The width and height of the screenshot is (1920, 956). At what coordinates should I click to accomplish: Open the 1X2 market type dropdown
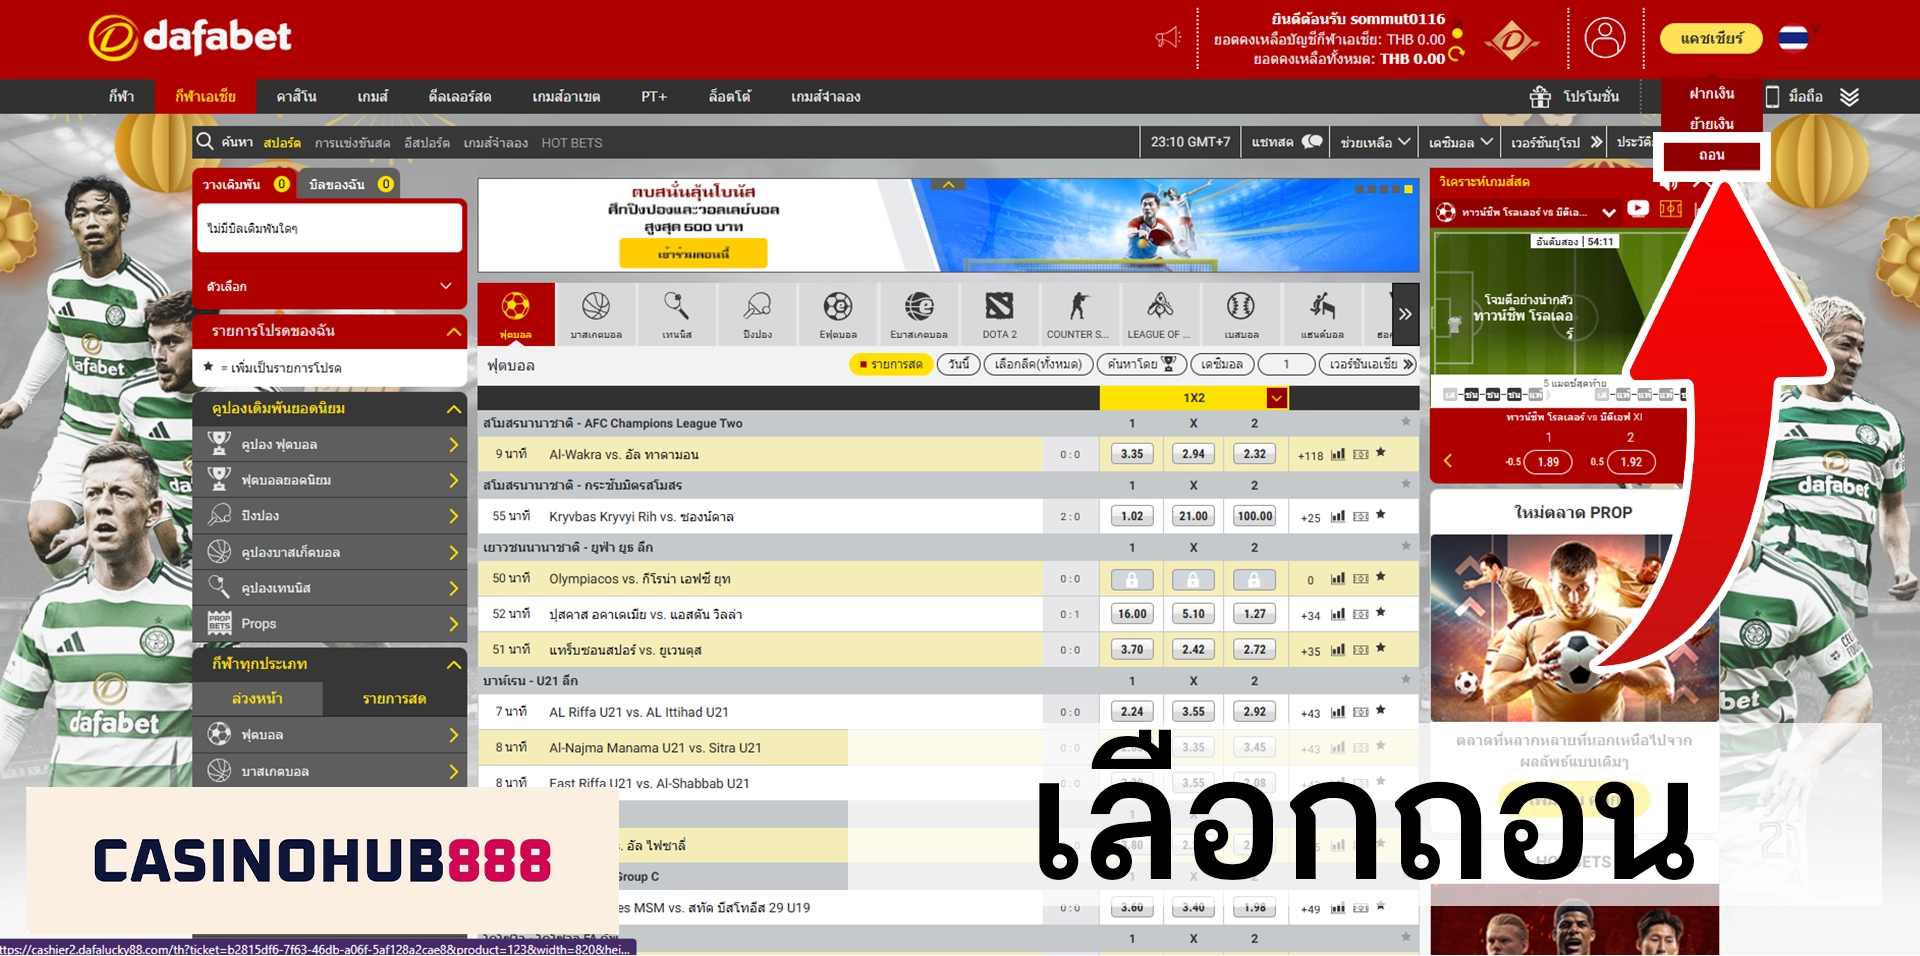point(1276,398)
